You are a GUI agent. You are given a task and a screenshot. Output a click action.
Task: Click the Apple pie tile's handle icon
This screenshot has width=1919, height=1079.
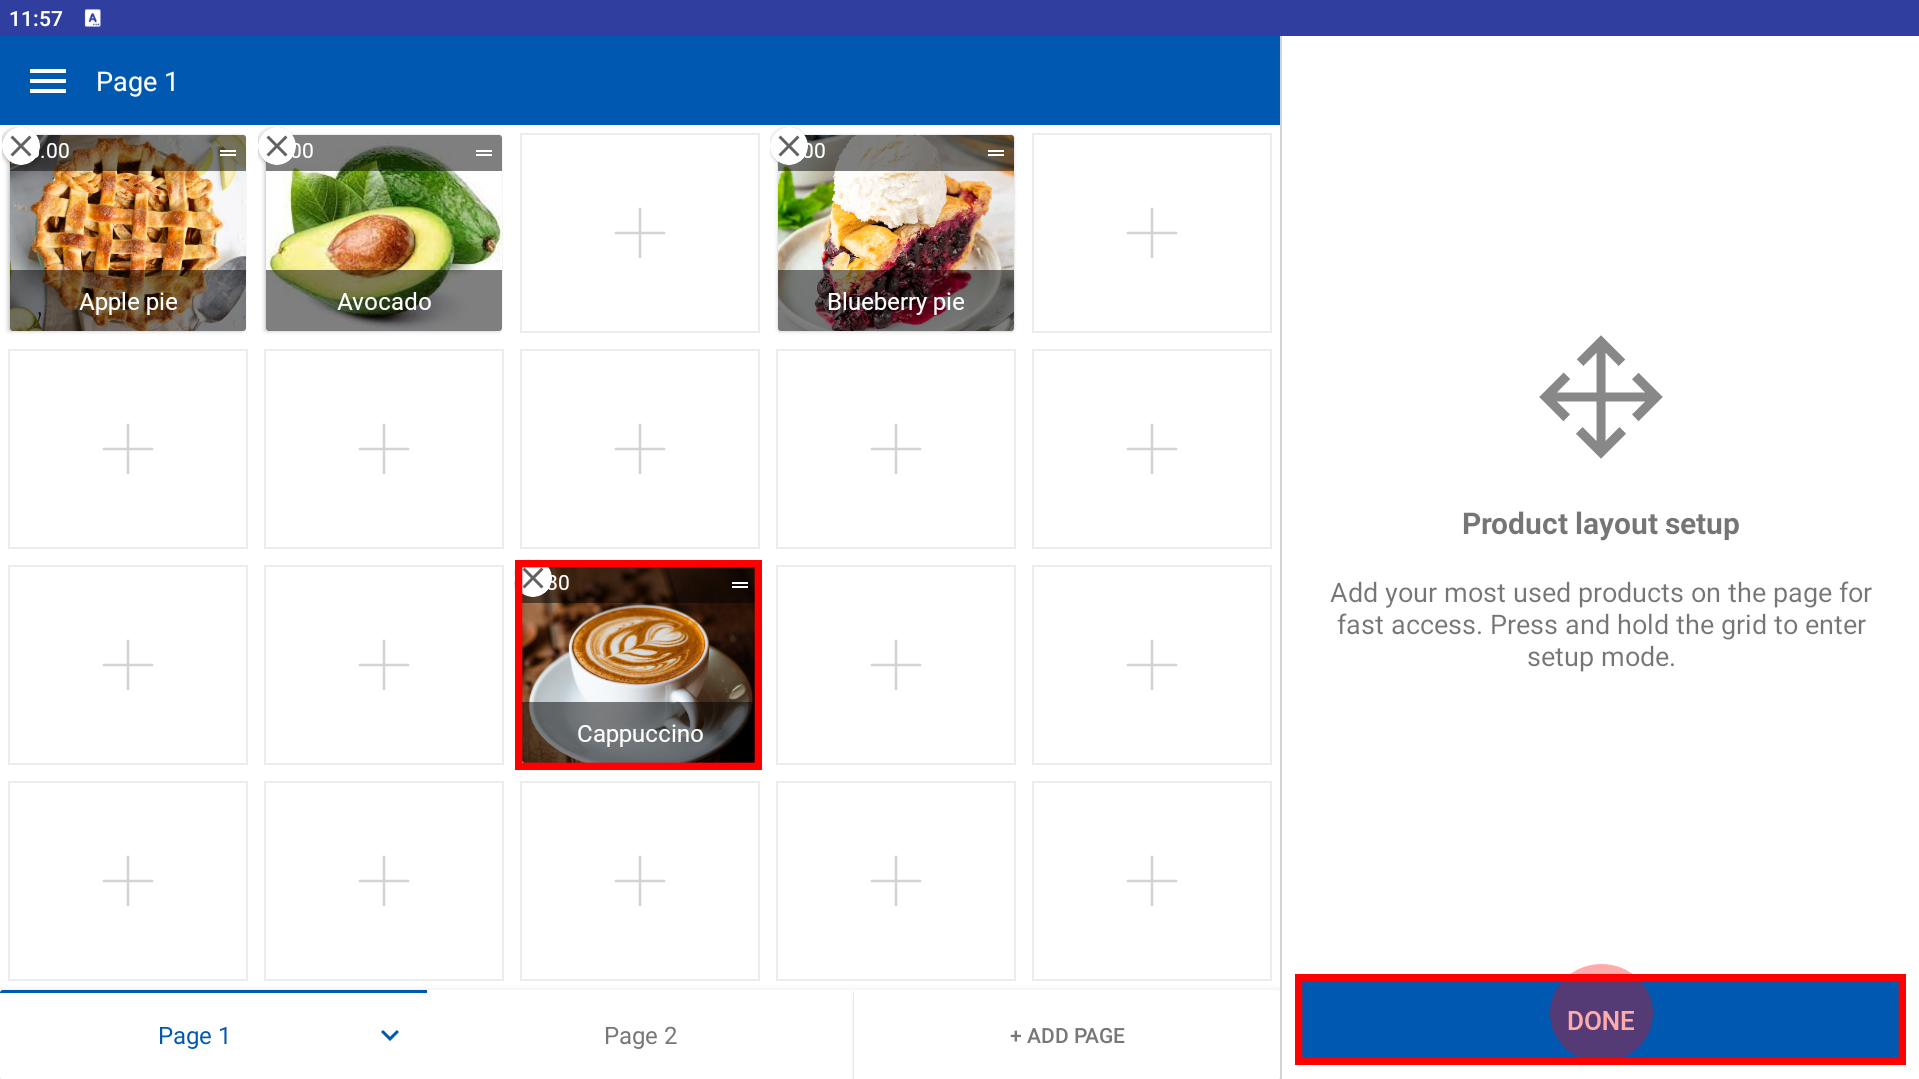coord(228,153)
